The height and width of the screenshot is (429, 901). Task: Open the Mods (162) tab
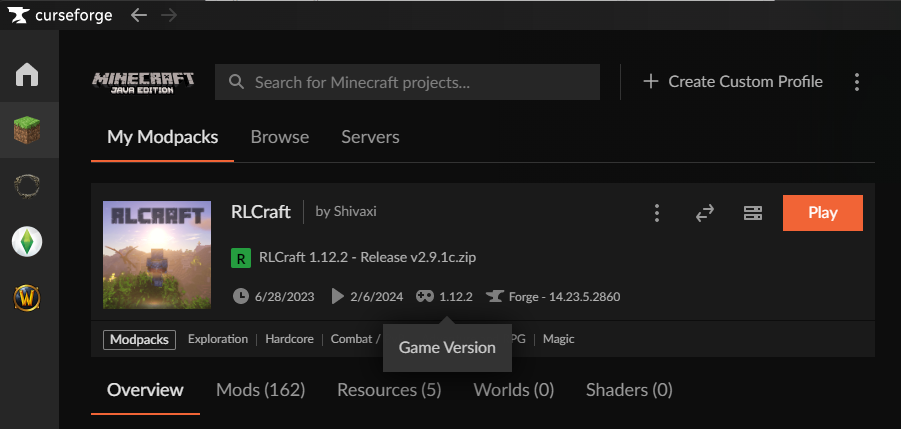260,390
